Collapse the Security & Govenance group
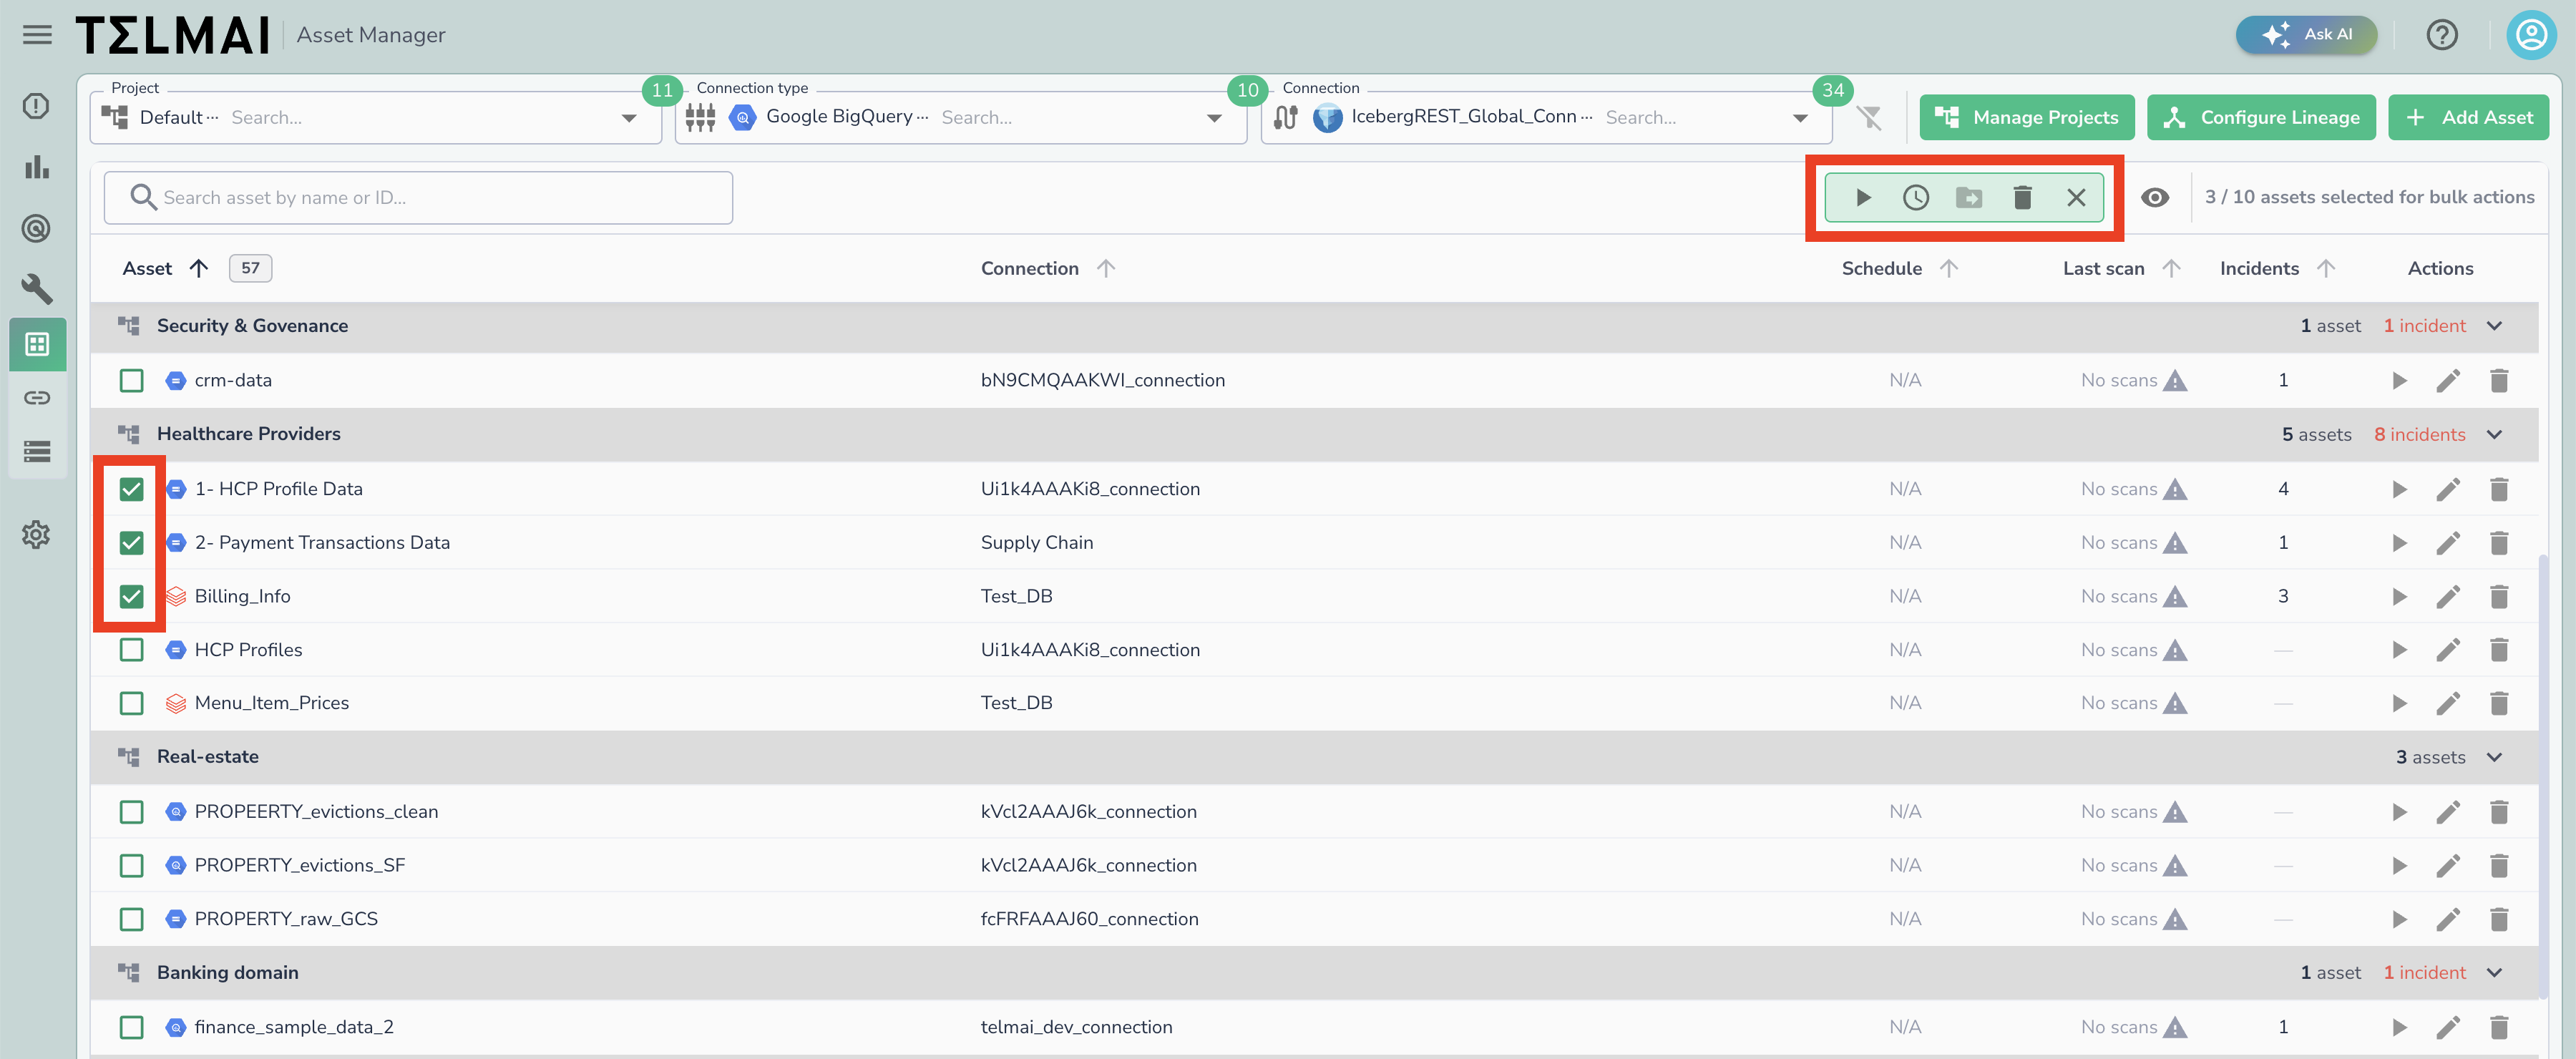This screenshot has width=2576, height=1059. tap(2494, 326)
